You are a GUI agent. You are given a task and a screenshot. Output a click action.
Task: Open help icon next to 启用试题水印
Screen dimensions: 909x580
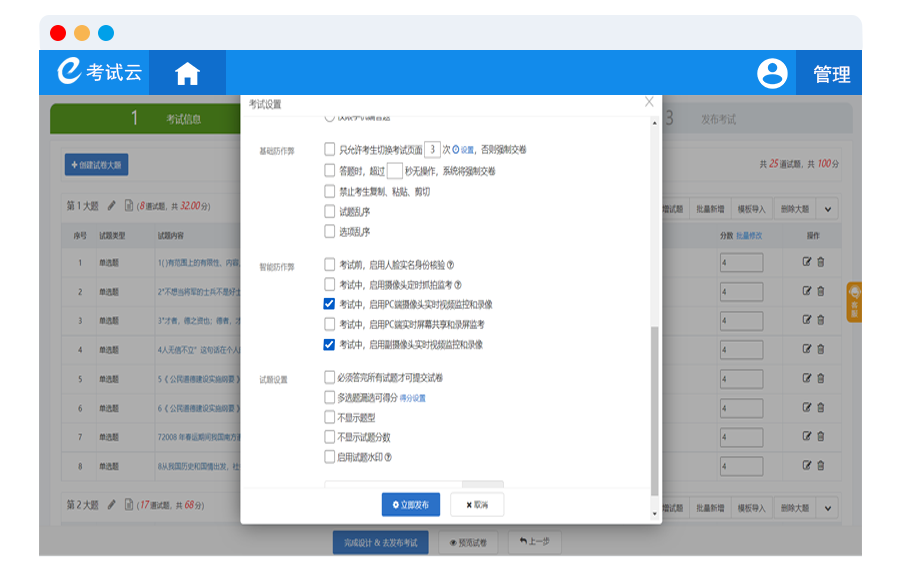(x=388, y=457)
